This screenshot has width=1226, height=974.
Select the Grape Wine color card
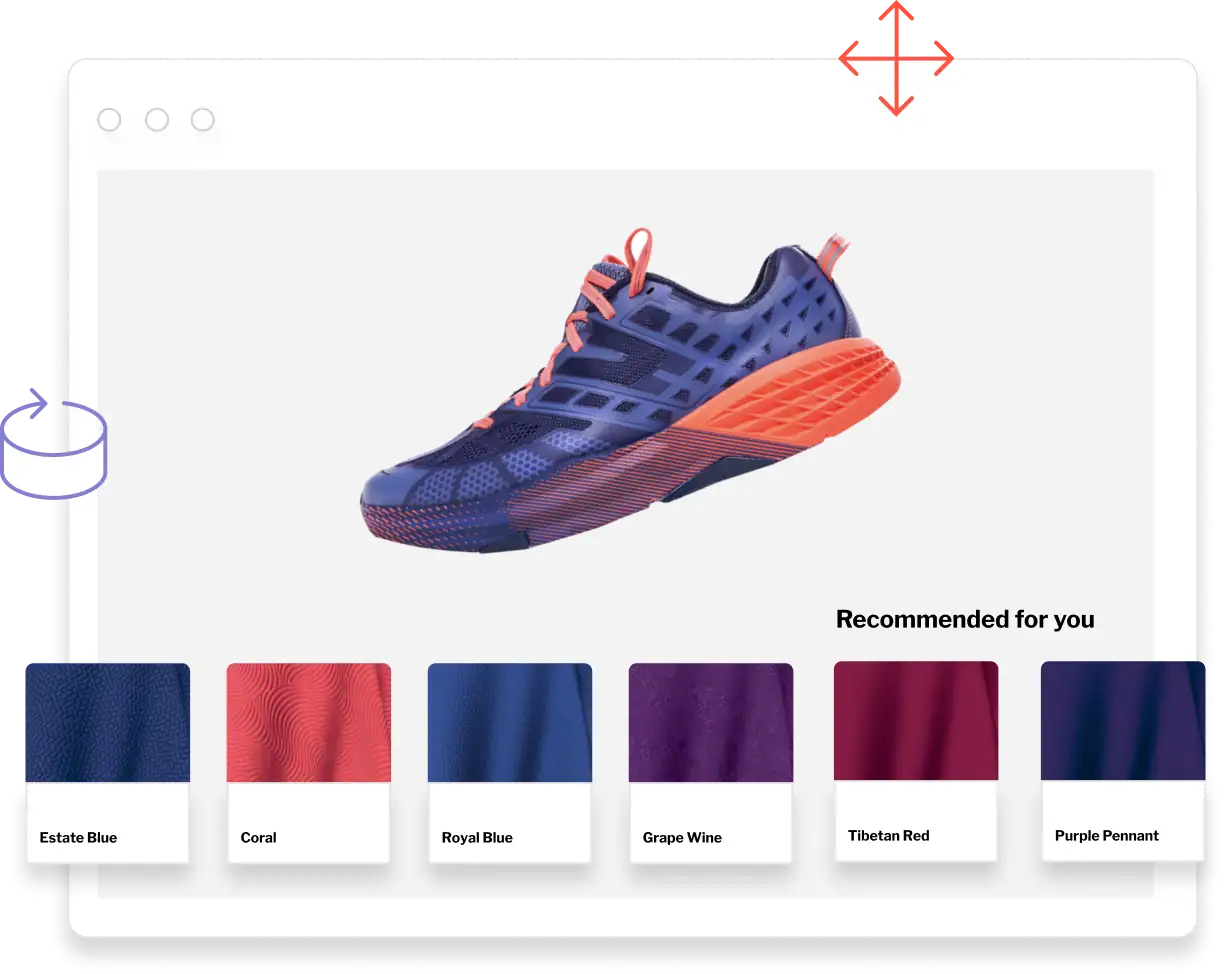click(710, 762)
